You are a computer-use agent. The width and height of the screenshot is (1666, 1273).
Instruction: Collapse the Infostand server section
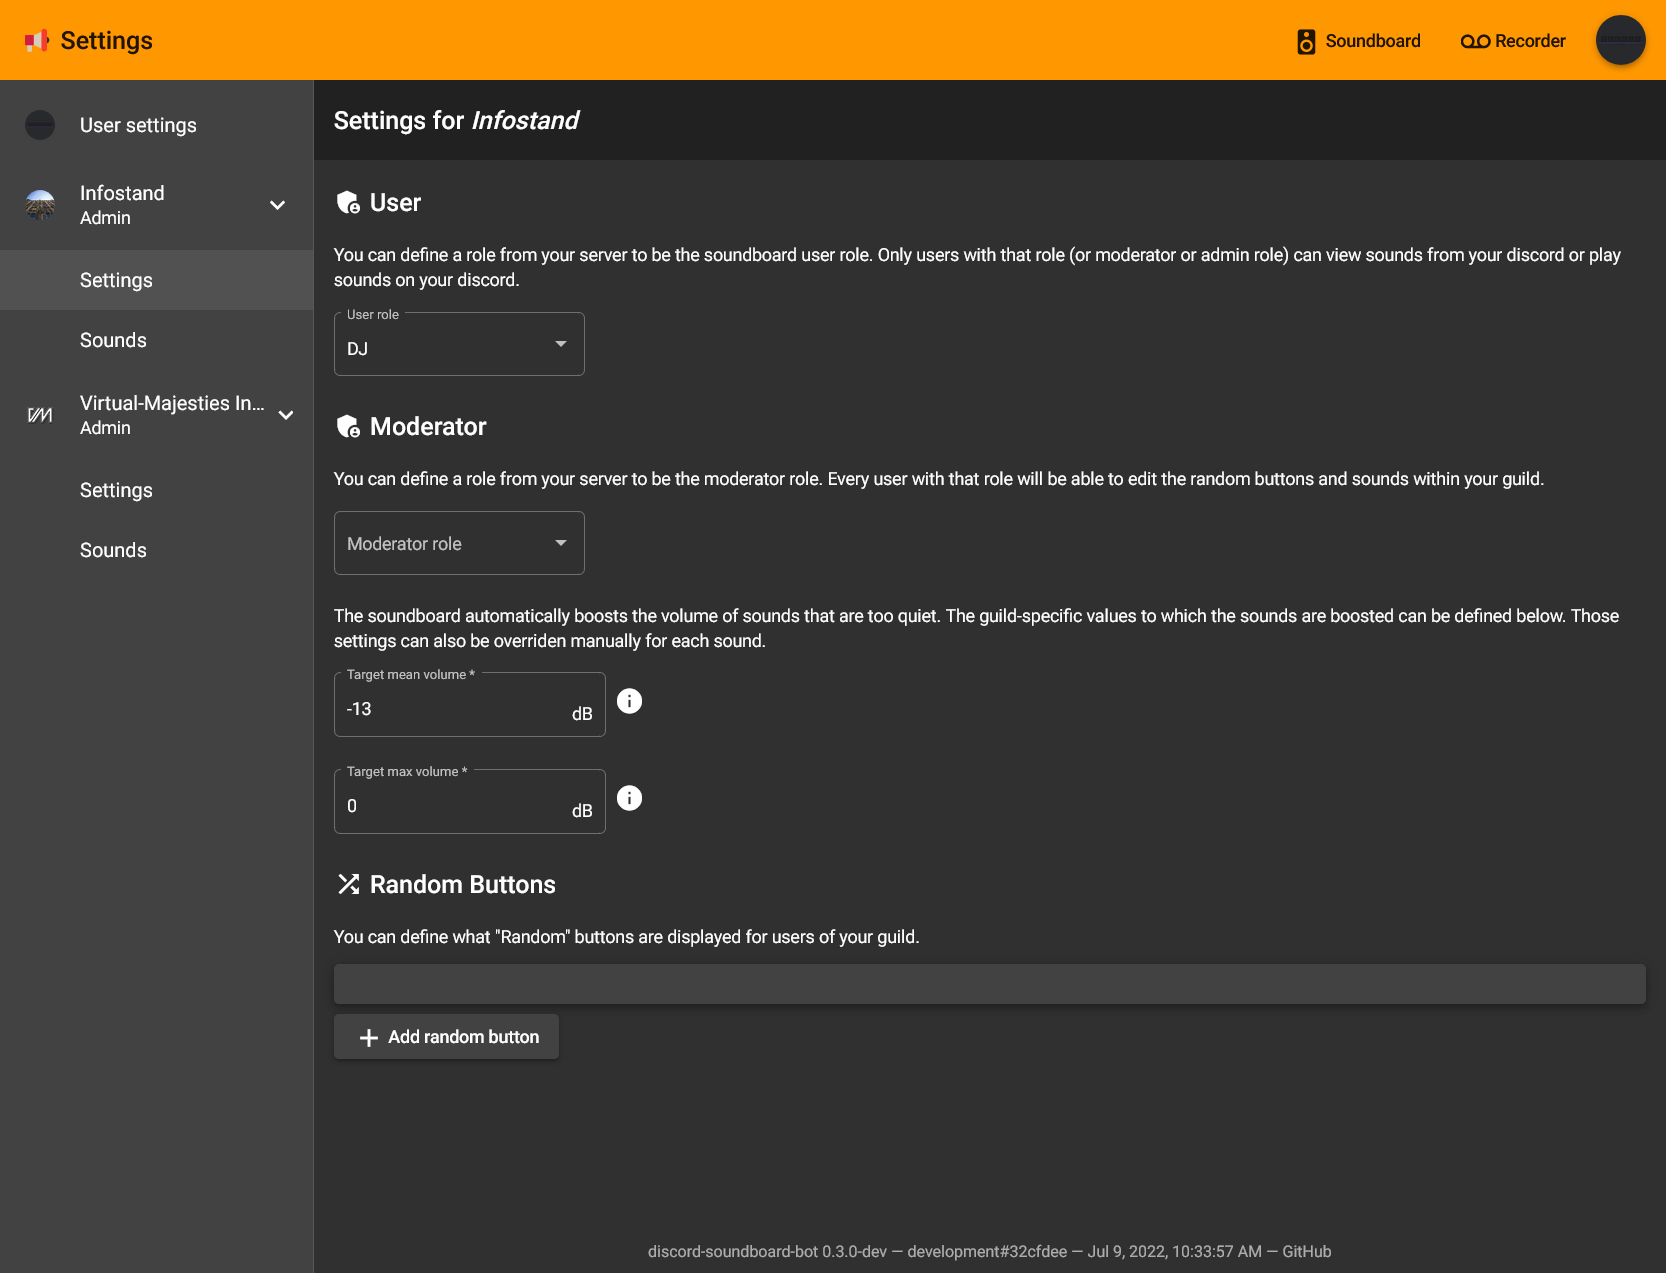click(278, 205)
